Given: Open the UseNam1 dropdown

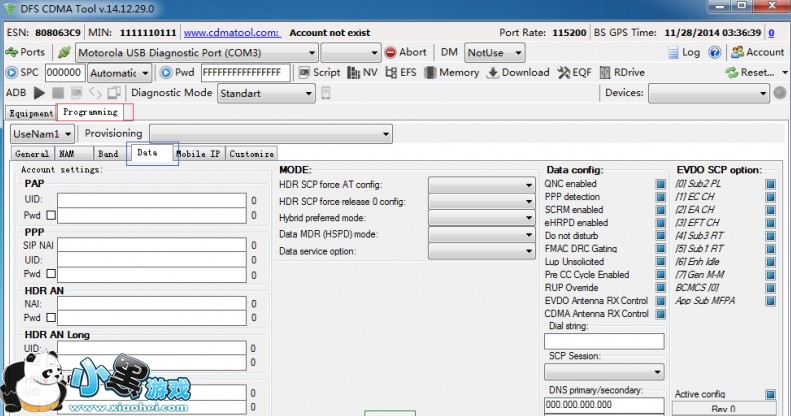Looking at the screenshot, I should 42,134.
